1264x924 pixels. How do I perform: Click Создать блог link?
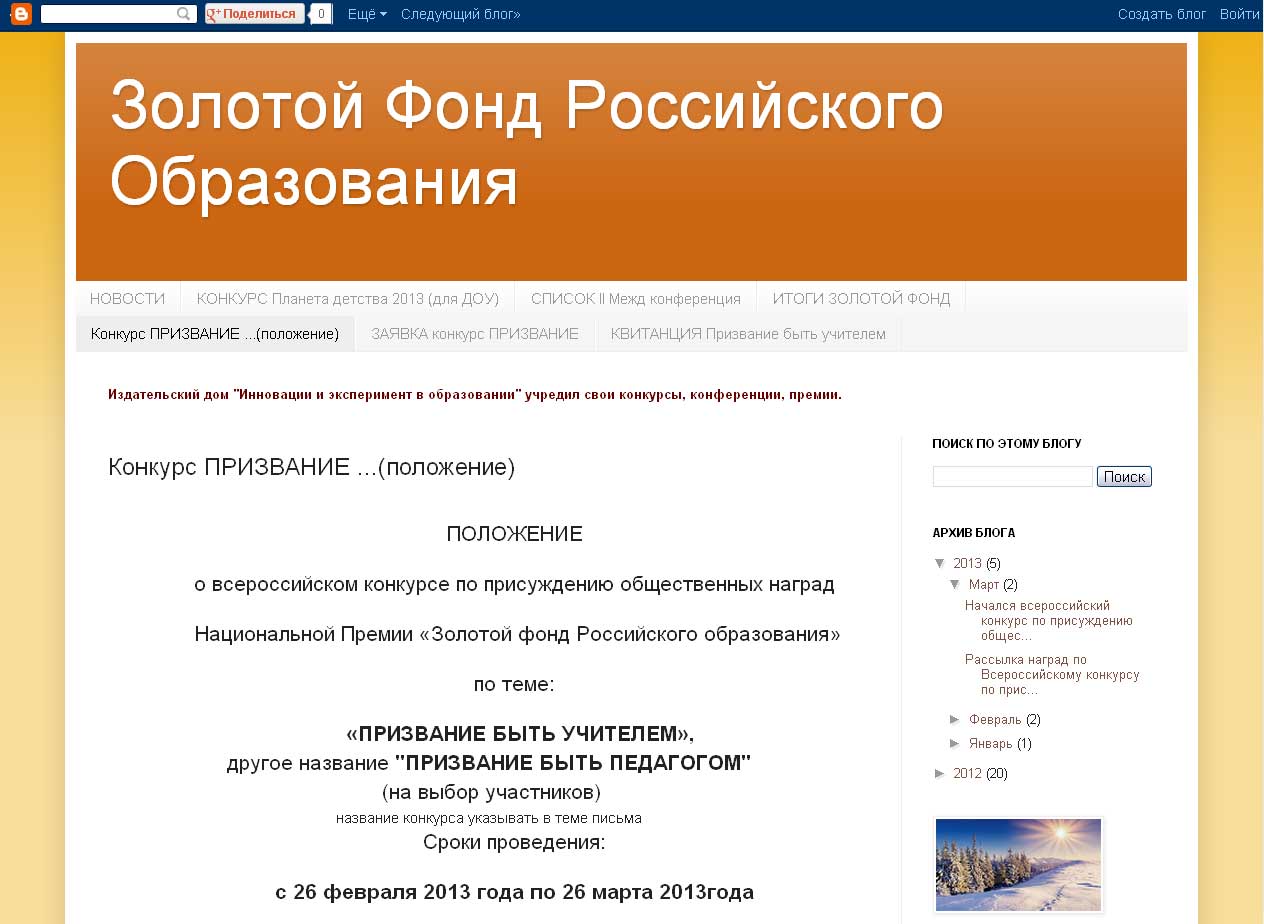pyautogui.click(x=1162, y=14)
